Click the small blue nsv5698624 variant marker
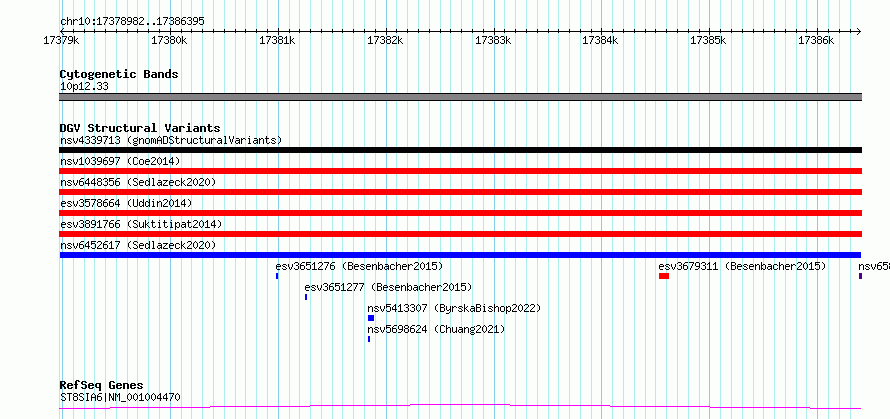This screenshot has height=419, width=890. click(x=369, y=339)
